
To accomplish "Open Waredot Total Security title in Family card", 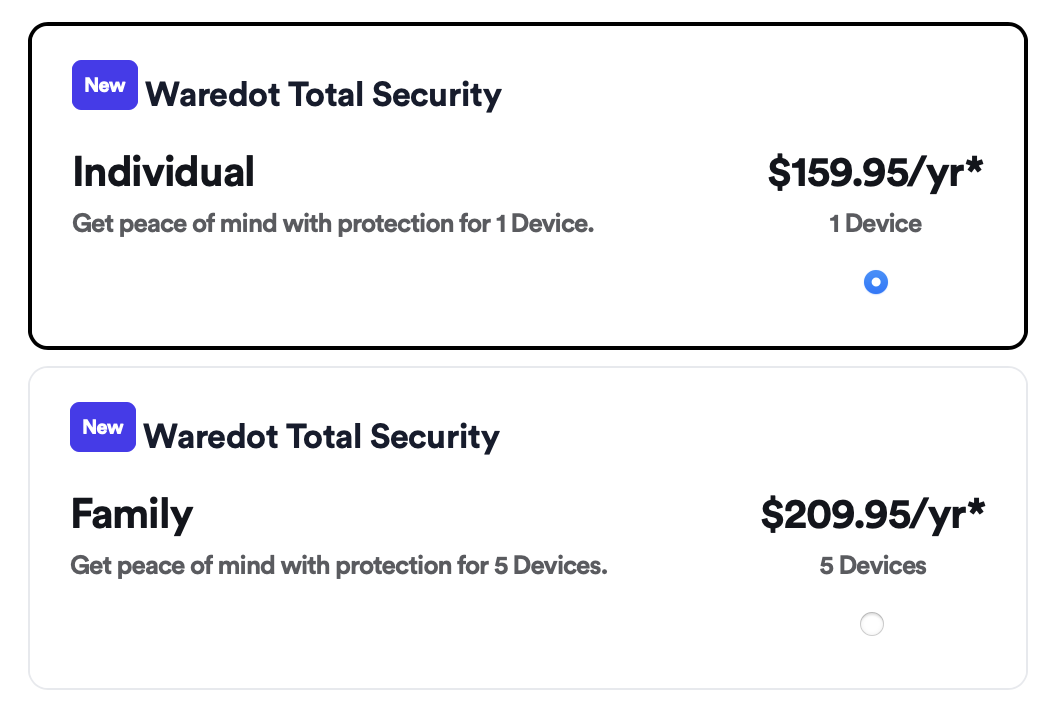I will pos(321,437).
